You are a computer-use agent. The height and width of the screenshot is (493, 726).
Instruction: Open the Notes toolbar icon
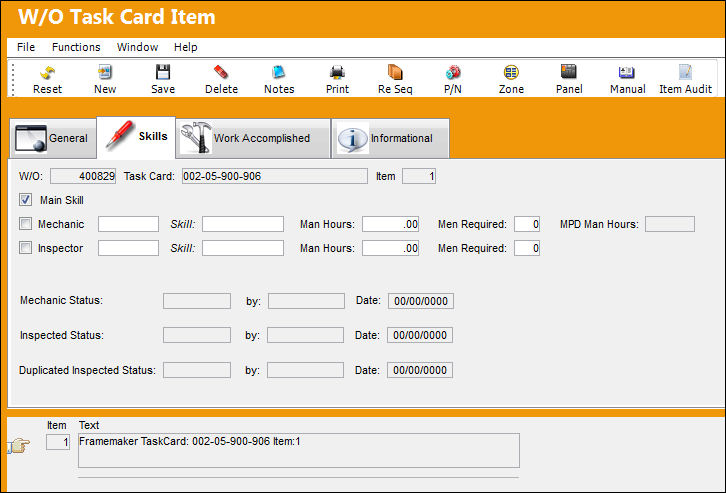click(x=279, y=79)
